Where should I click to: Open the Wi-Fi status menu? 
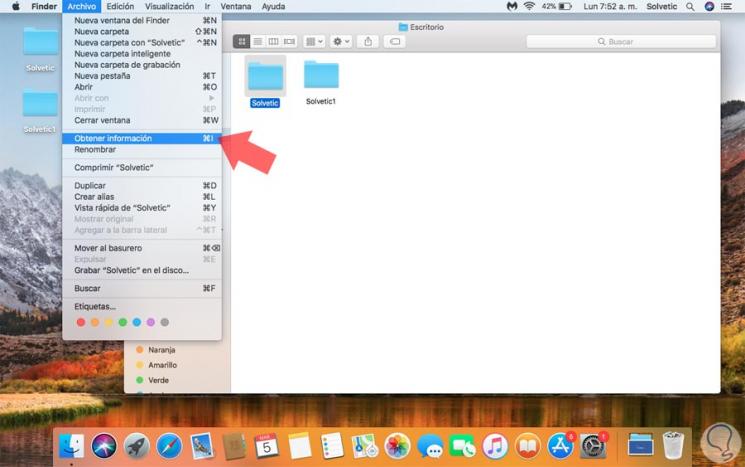pos(528,6)
